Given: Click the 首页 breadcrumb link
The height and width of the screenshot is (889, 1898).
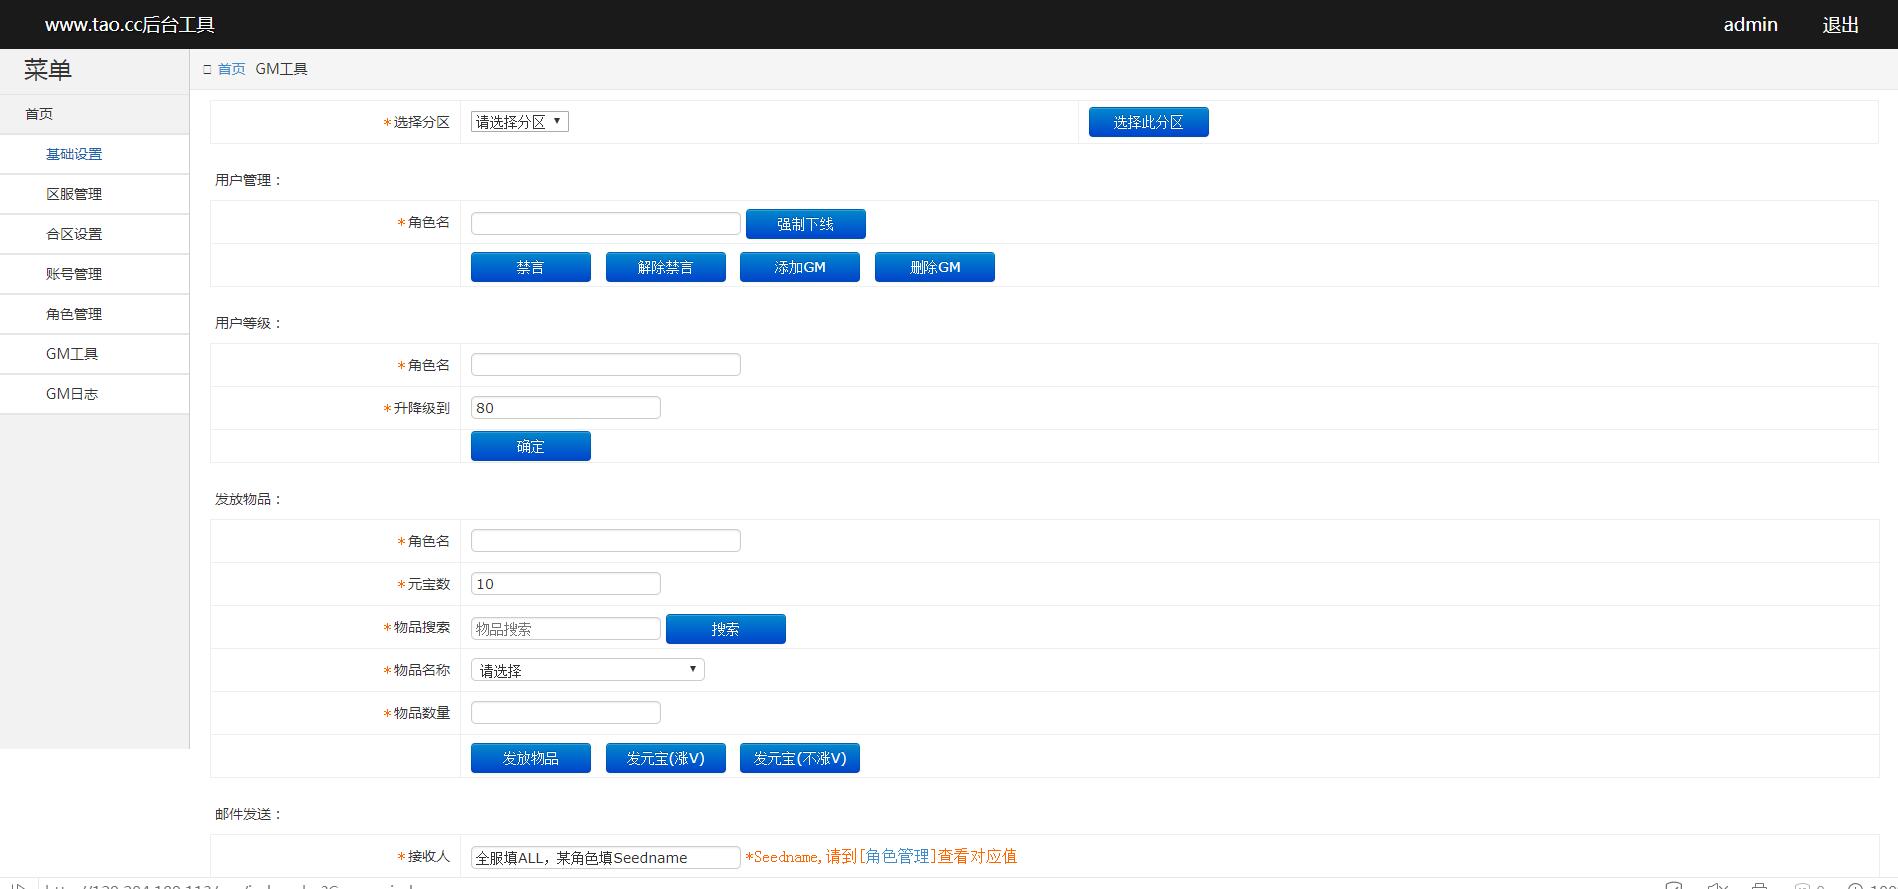Looking at the screenshot, I should 231,69.
